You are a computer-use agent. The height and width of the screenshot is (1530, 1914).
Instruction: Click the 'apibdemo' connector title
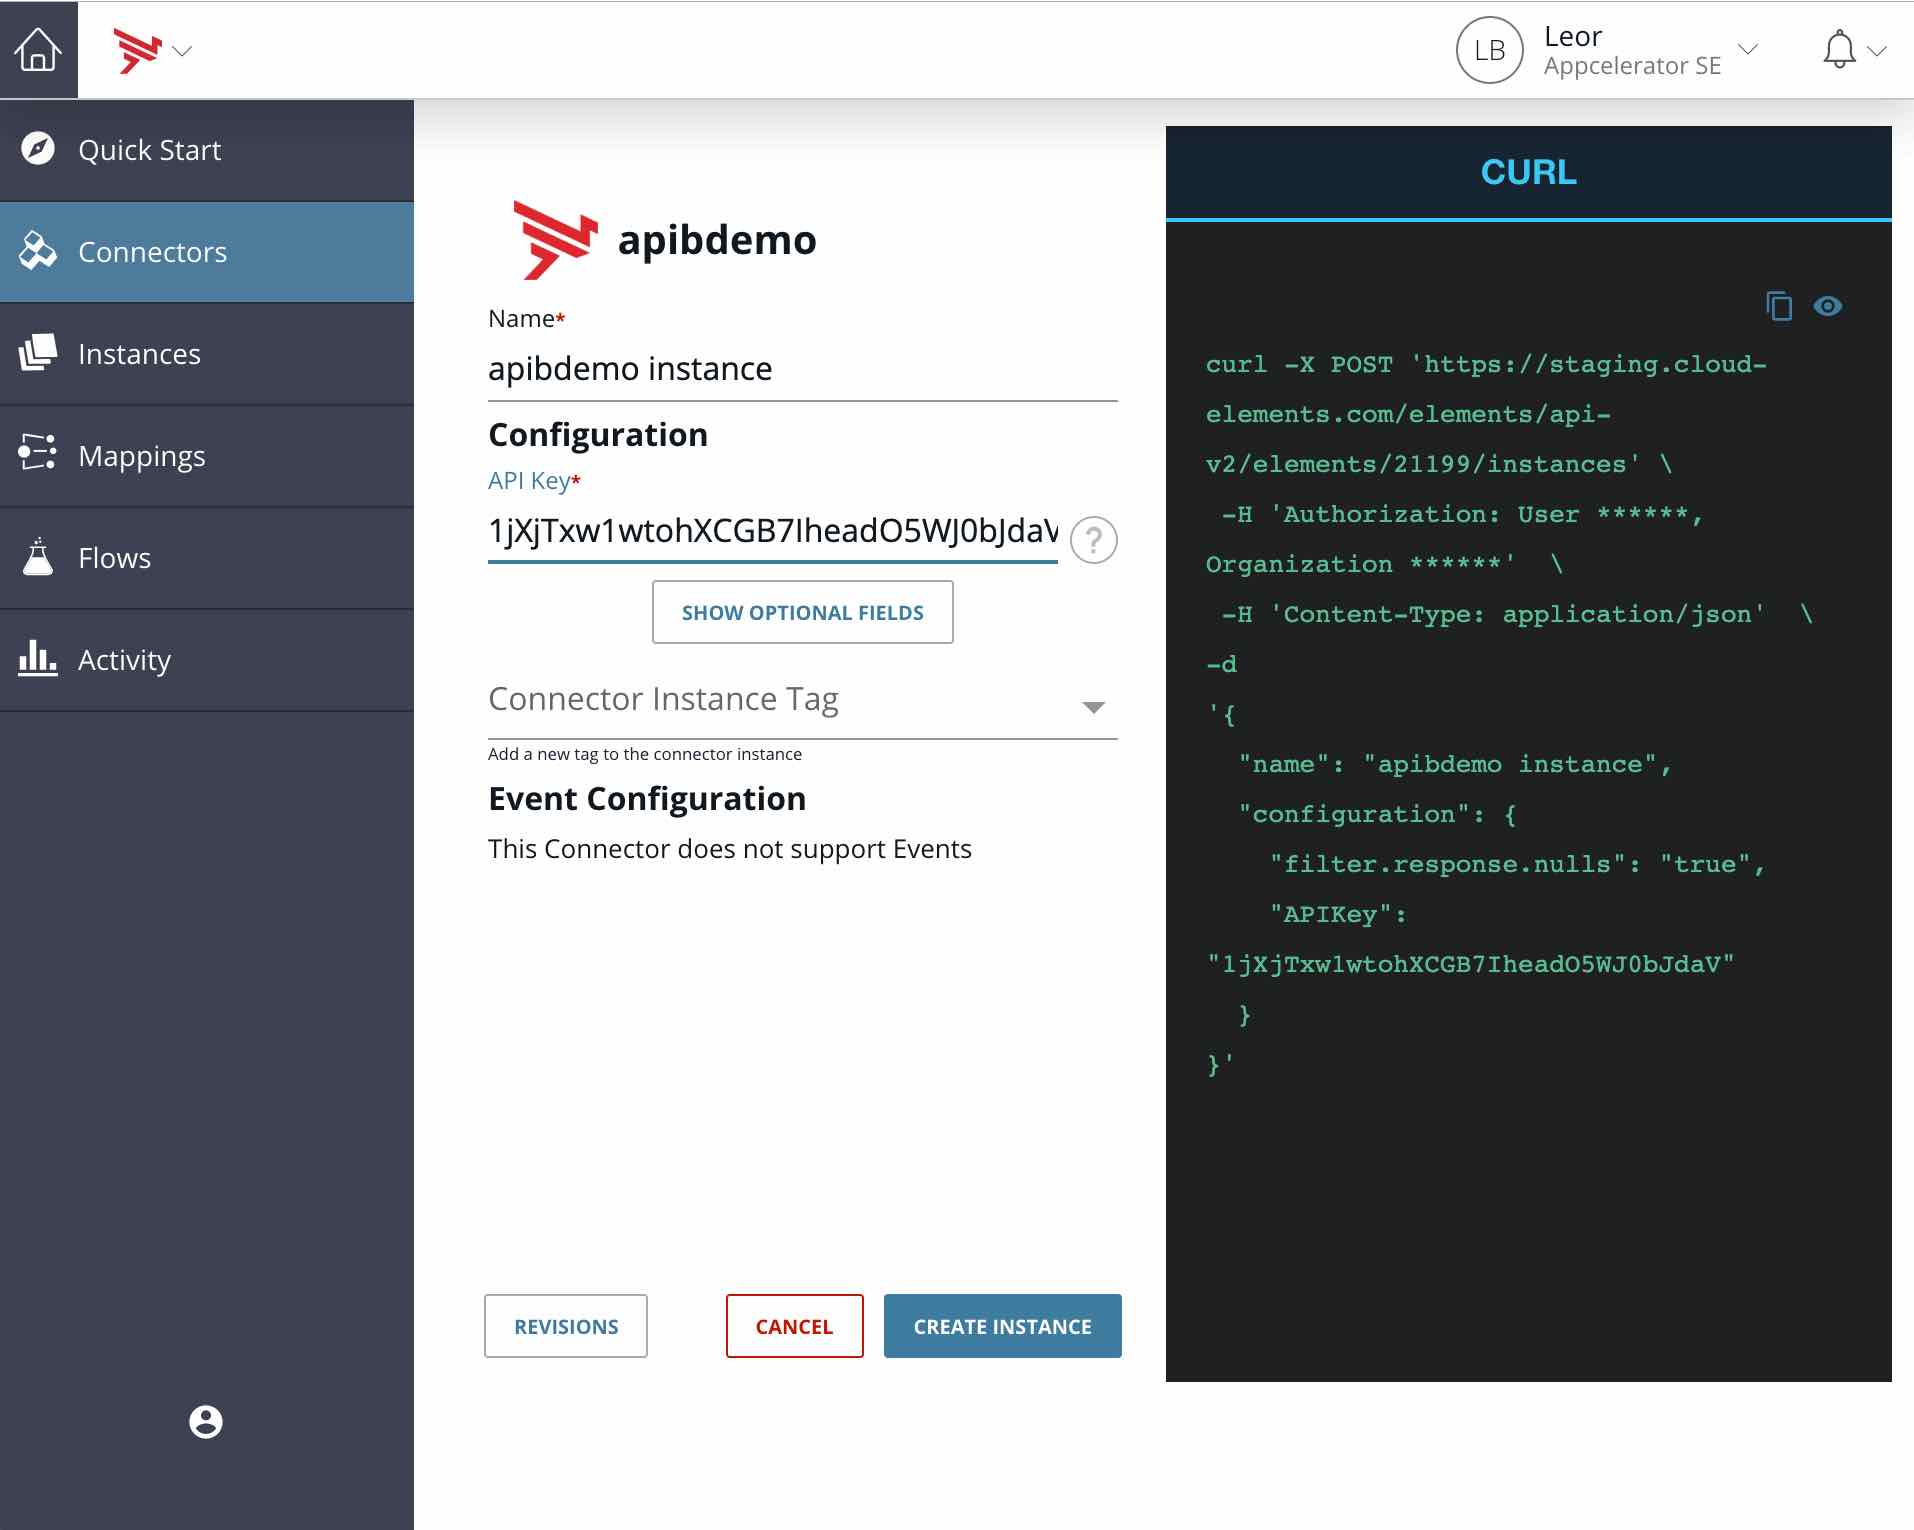pos(717,240)
